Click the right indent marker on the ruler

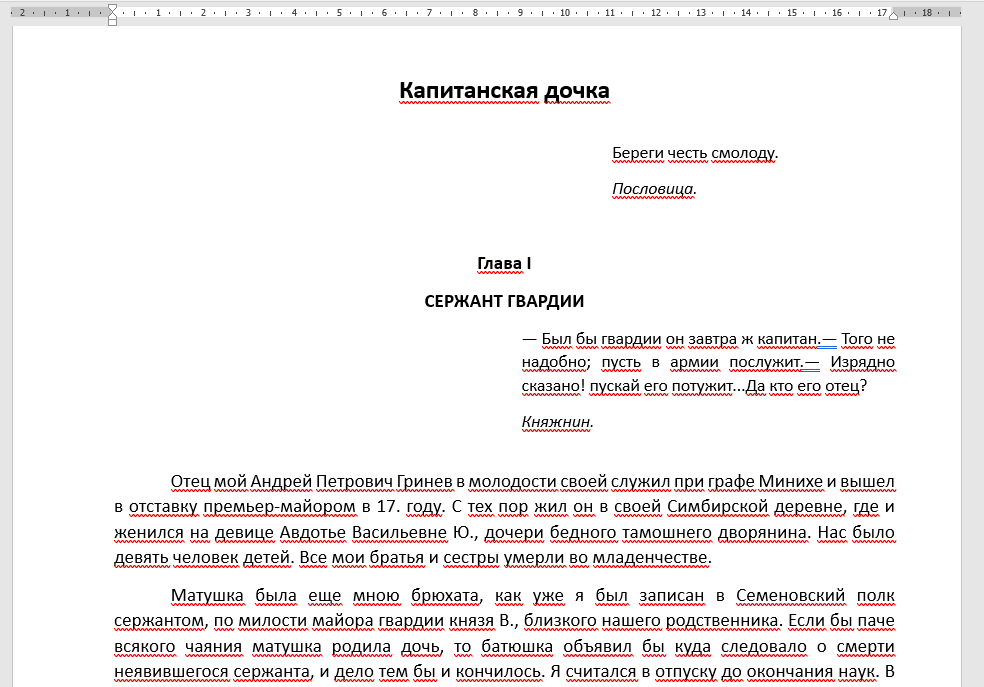894,15
